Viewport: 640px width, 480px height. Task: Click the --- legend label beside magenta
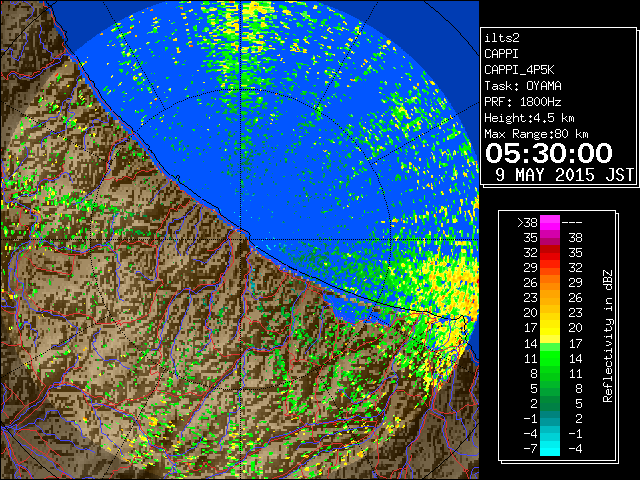click(572, 223)
